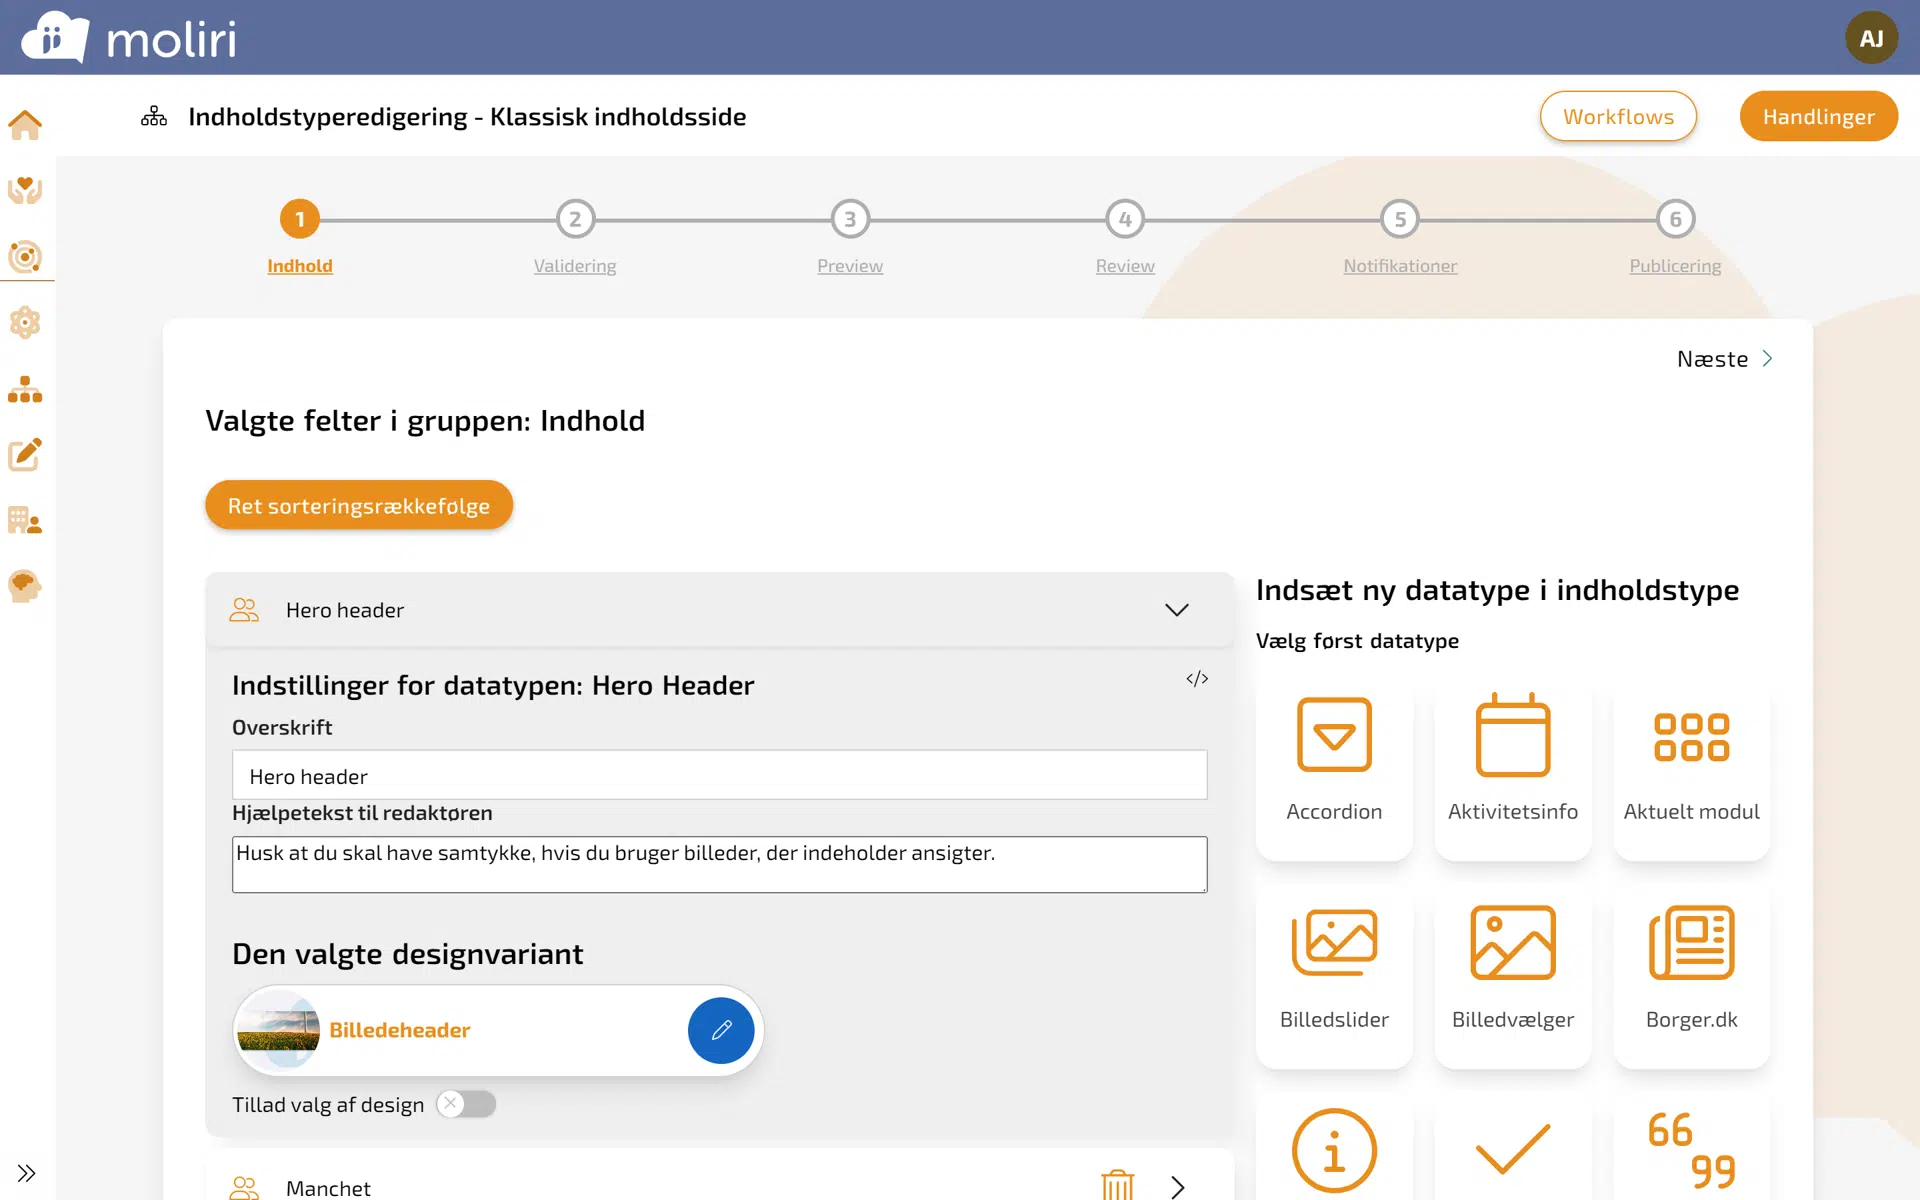Click Ret sorteringsrækkefølge button
The width and height of the screenshot is (1920, 1200).
[x=359, y=506]
